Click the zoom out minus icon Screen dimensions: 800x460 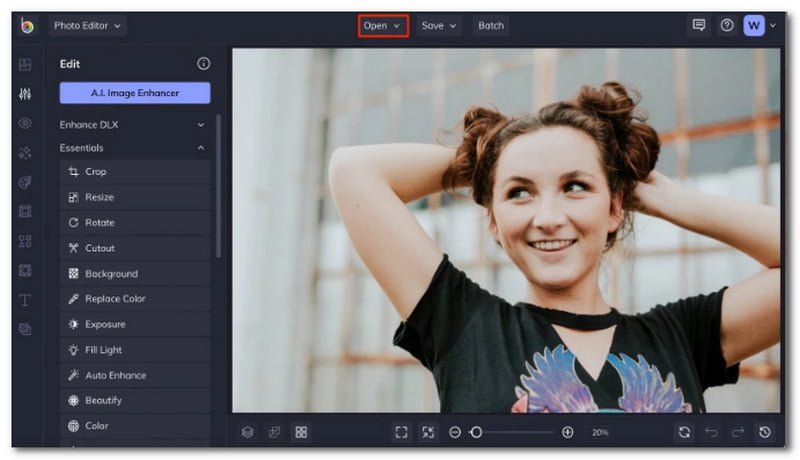455,432
